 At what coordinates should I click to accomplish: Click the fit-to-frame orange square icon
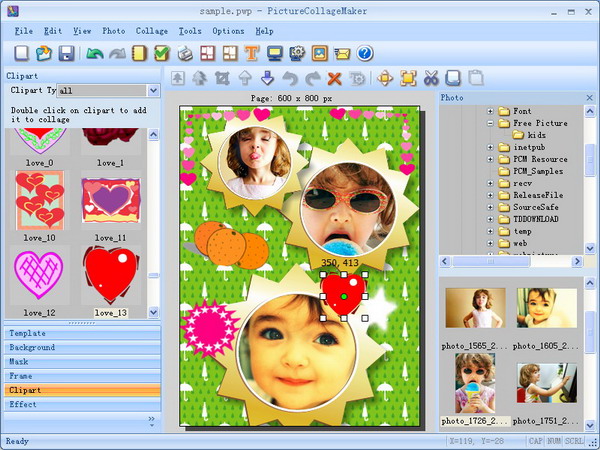[408, 78]
